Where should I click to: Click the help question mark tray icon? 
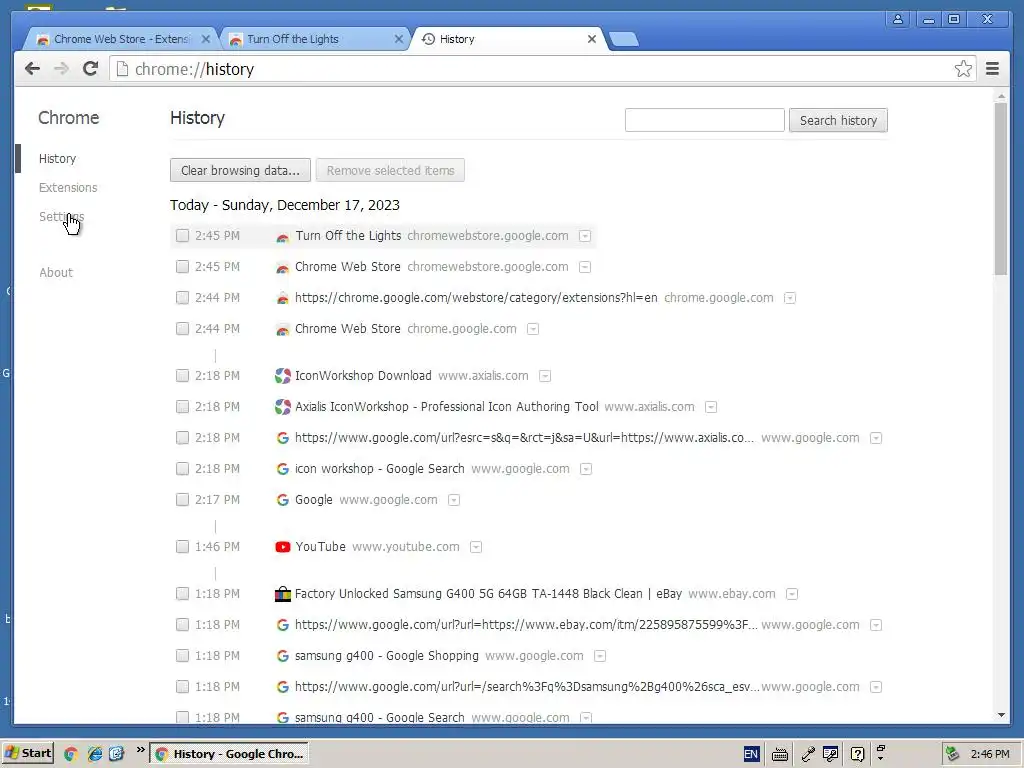coord(857,754)
